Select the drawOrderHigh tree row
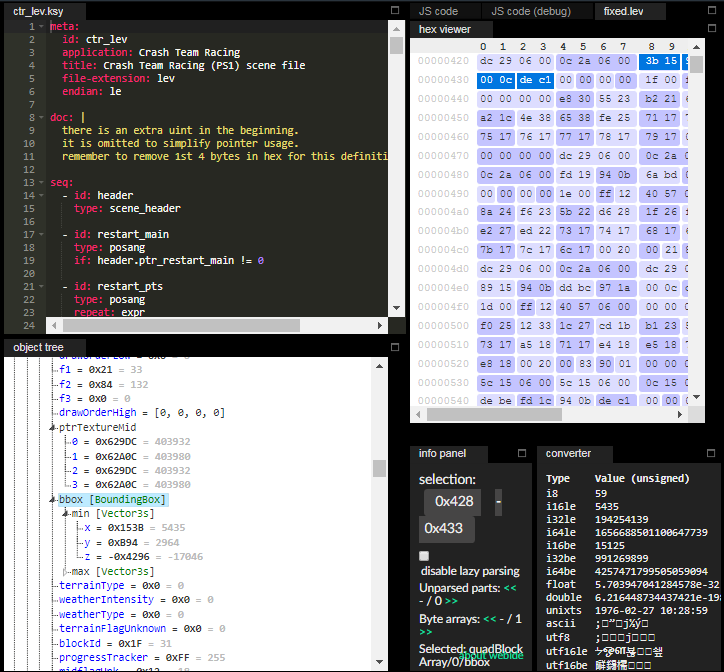 [142, 413]
